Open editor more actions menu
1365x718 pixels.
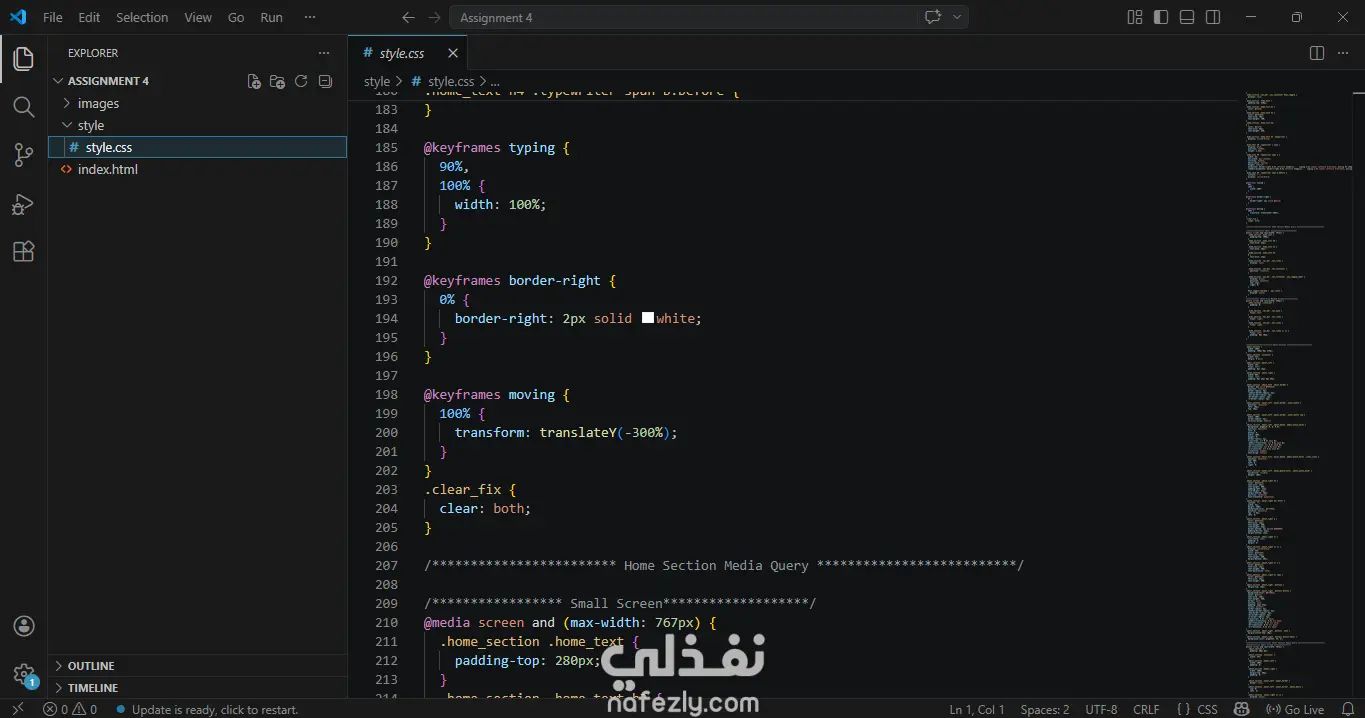[x=1342, y=53]
